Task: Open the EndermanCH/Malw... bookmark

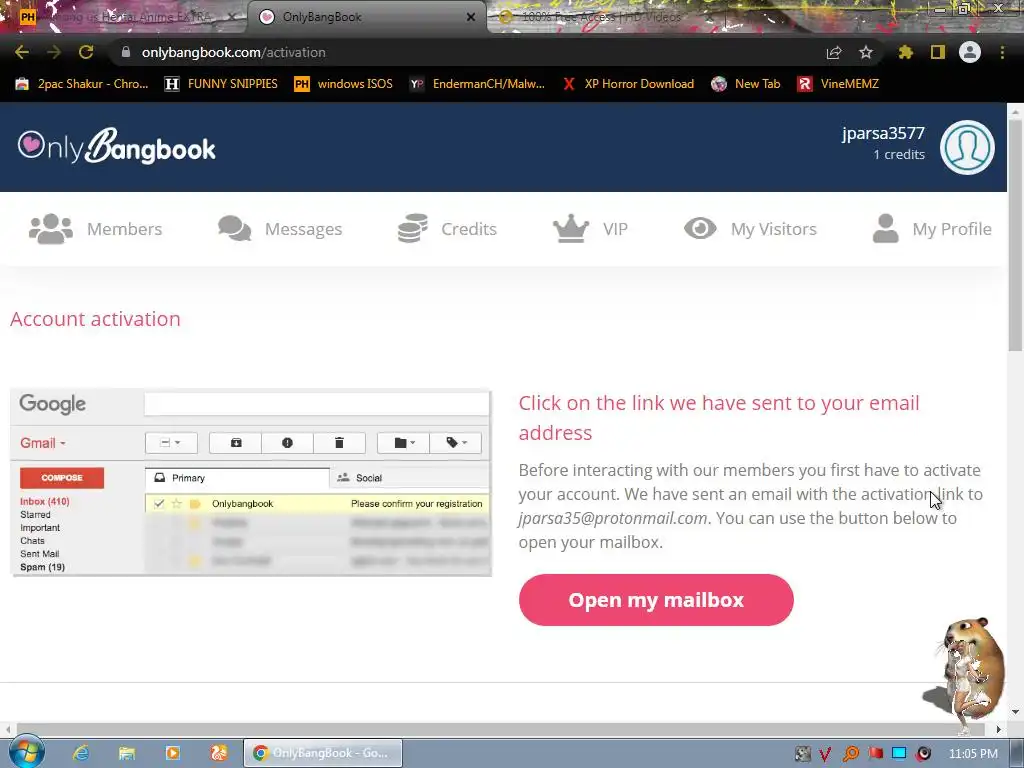Action: 477,84
